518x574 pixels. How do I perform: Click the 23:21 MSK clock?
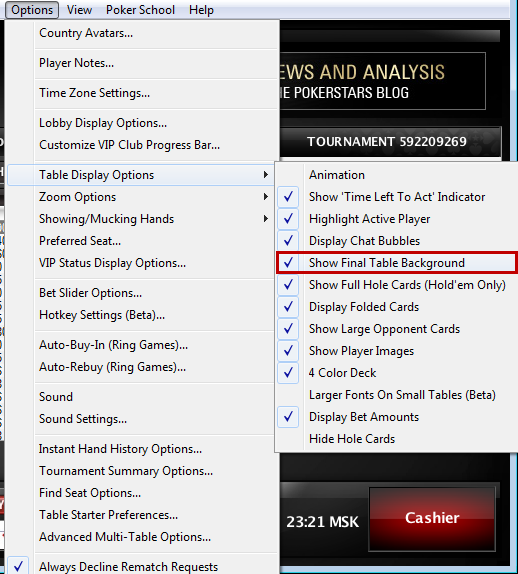coord(322,522)
